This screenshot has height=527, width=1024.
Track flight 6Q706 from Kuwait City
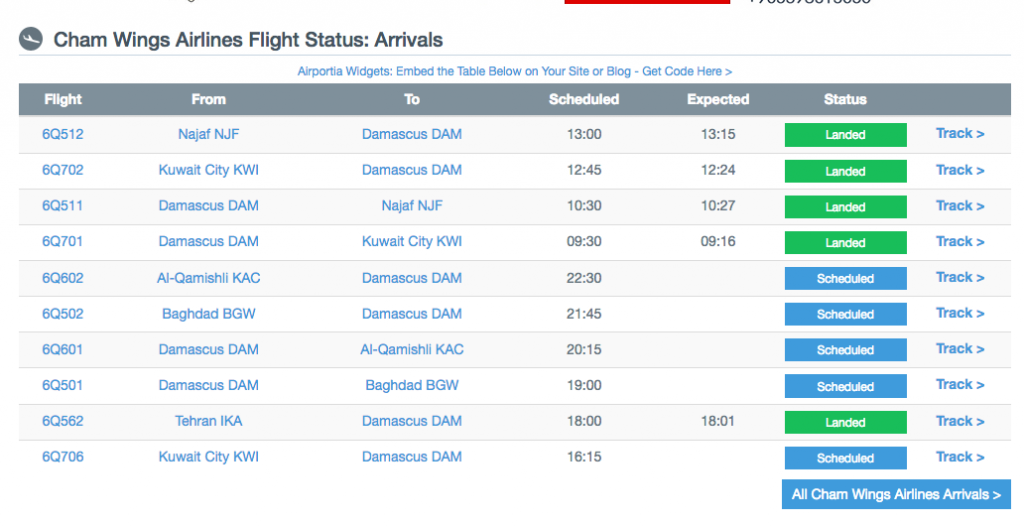point(960,457)
